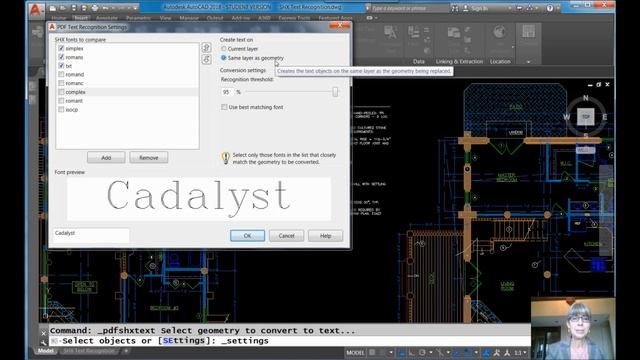Open the Home ribbon tab
The width and height of the screenshot is (640, 360).
click(x=59, y=18)
